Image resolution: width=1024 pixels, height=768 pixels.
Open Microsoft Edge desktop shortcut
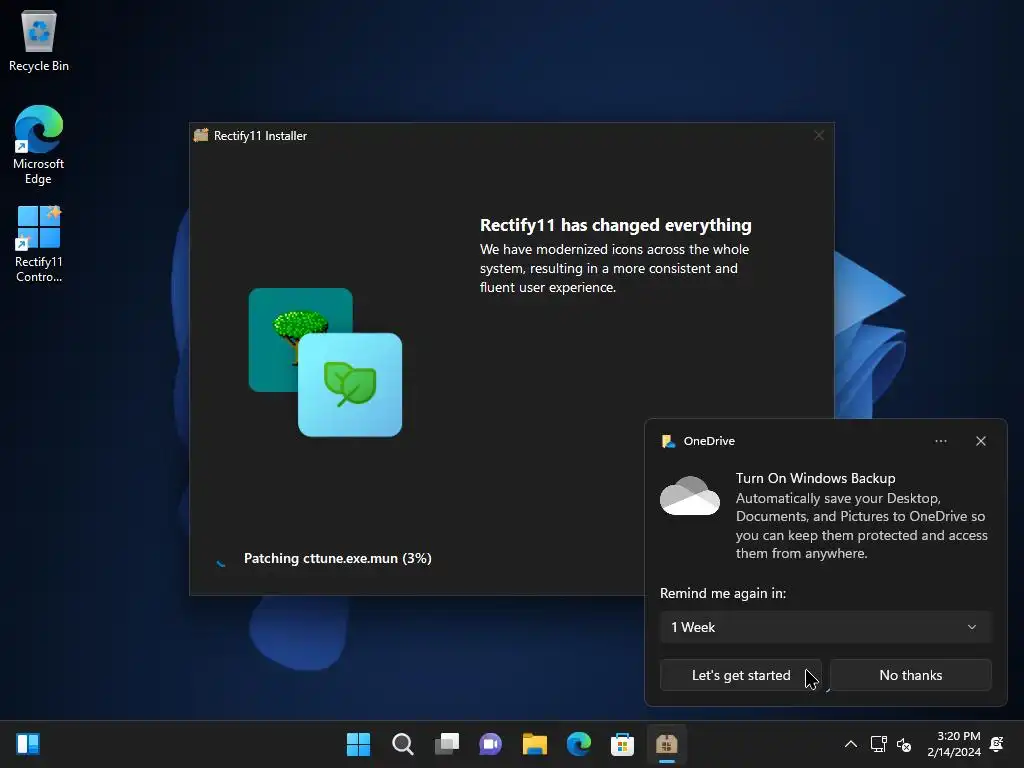[39, 145]
